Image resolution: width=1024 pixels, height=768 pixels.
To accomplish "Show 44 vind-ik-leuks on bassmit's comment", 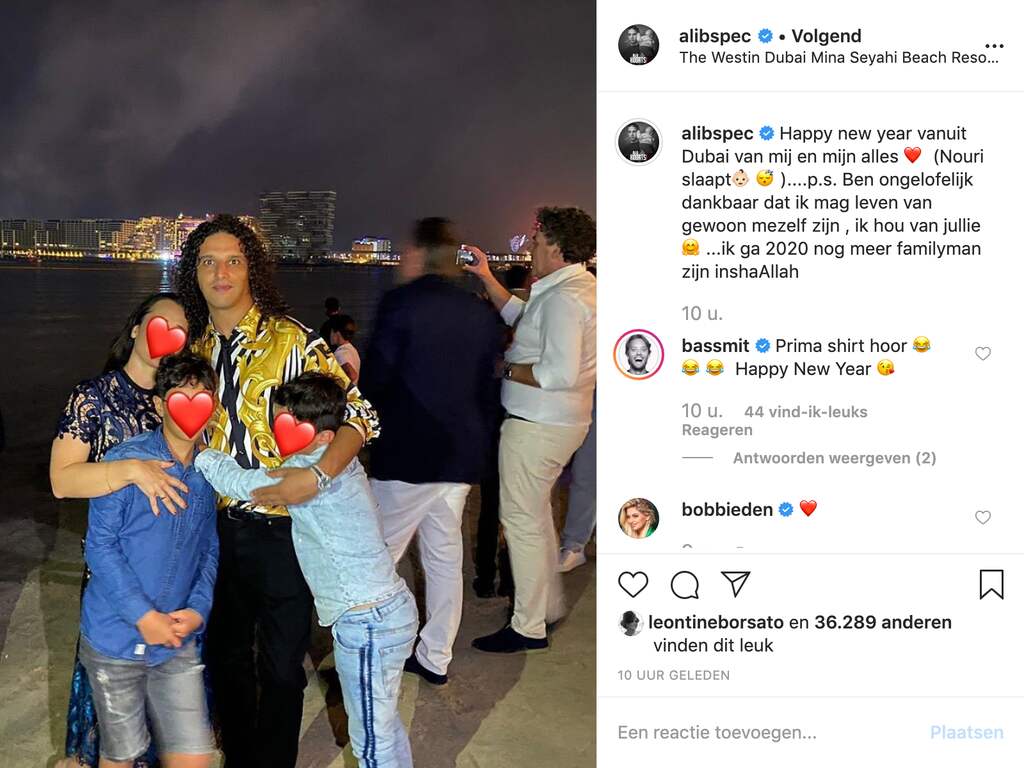I will [x=806, y=411].
